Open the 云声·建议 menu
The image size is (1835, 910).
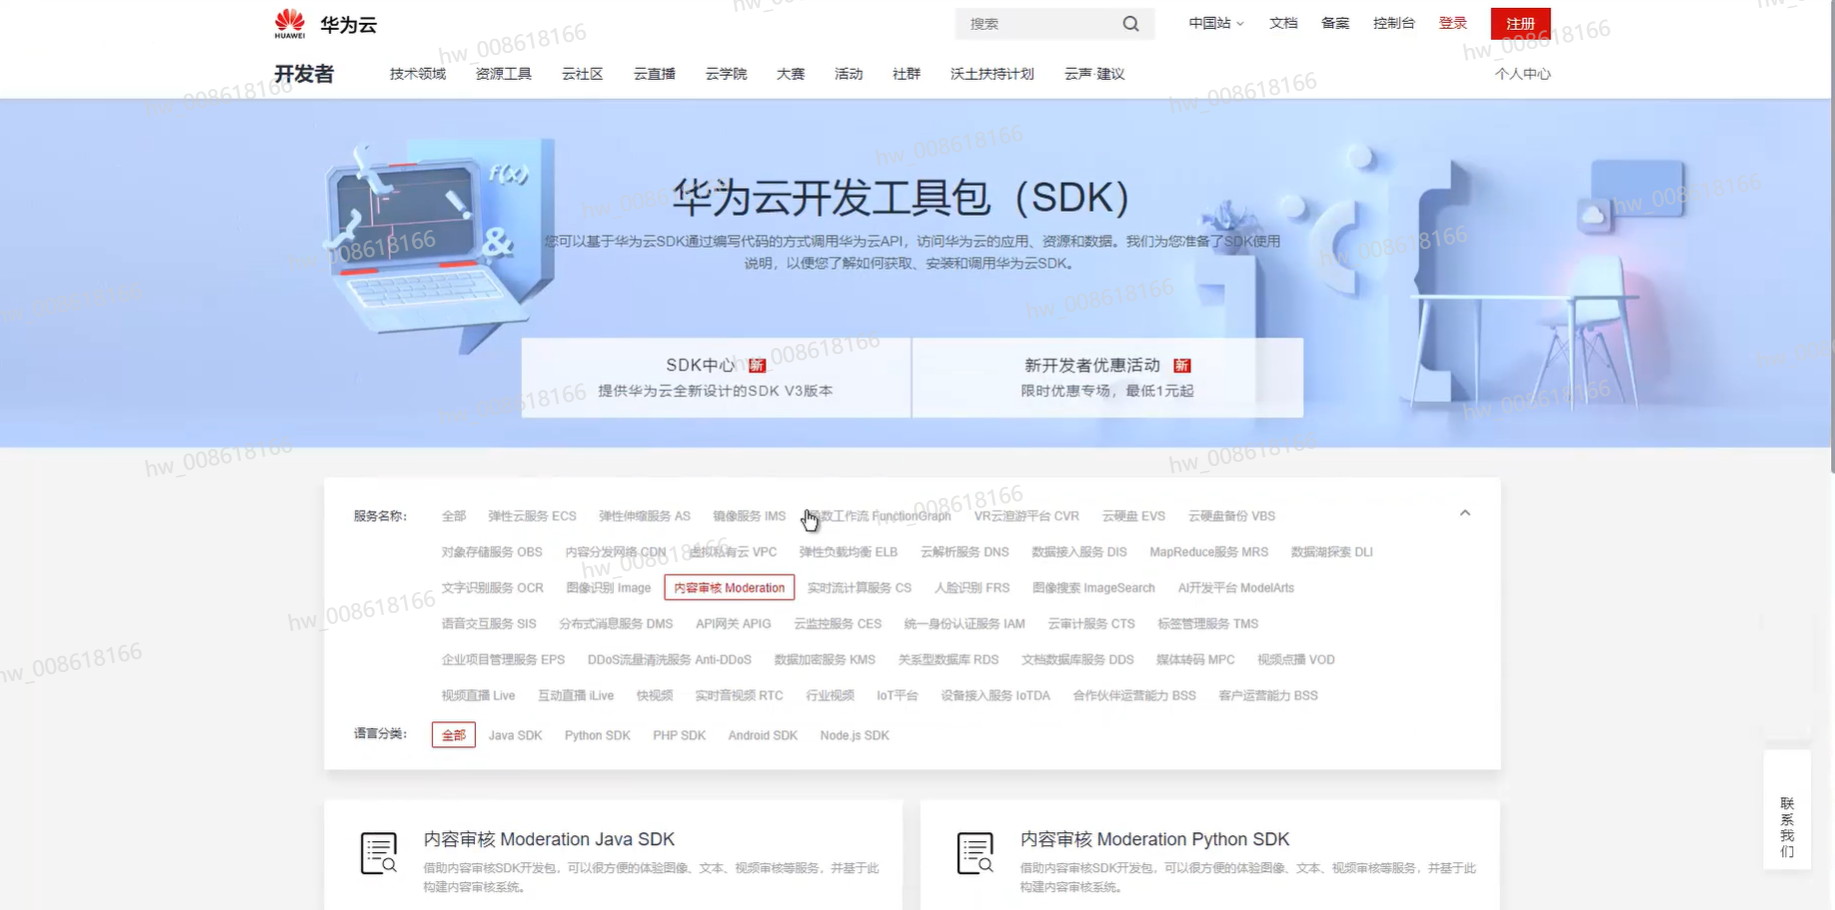click(x=1094, y=74)
